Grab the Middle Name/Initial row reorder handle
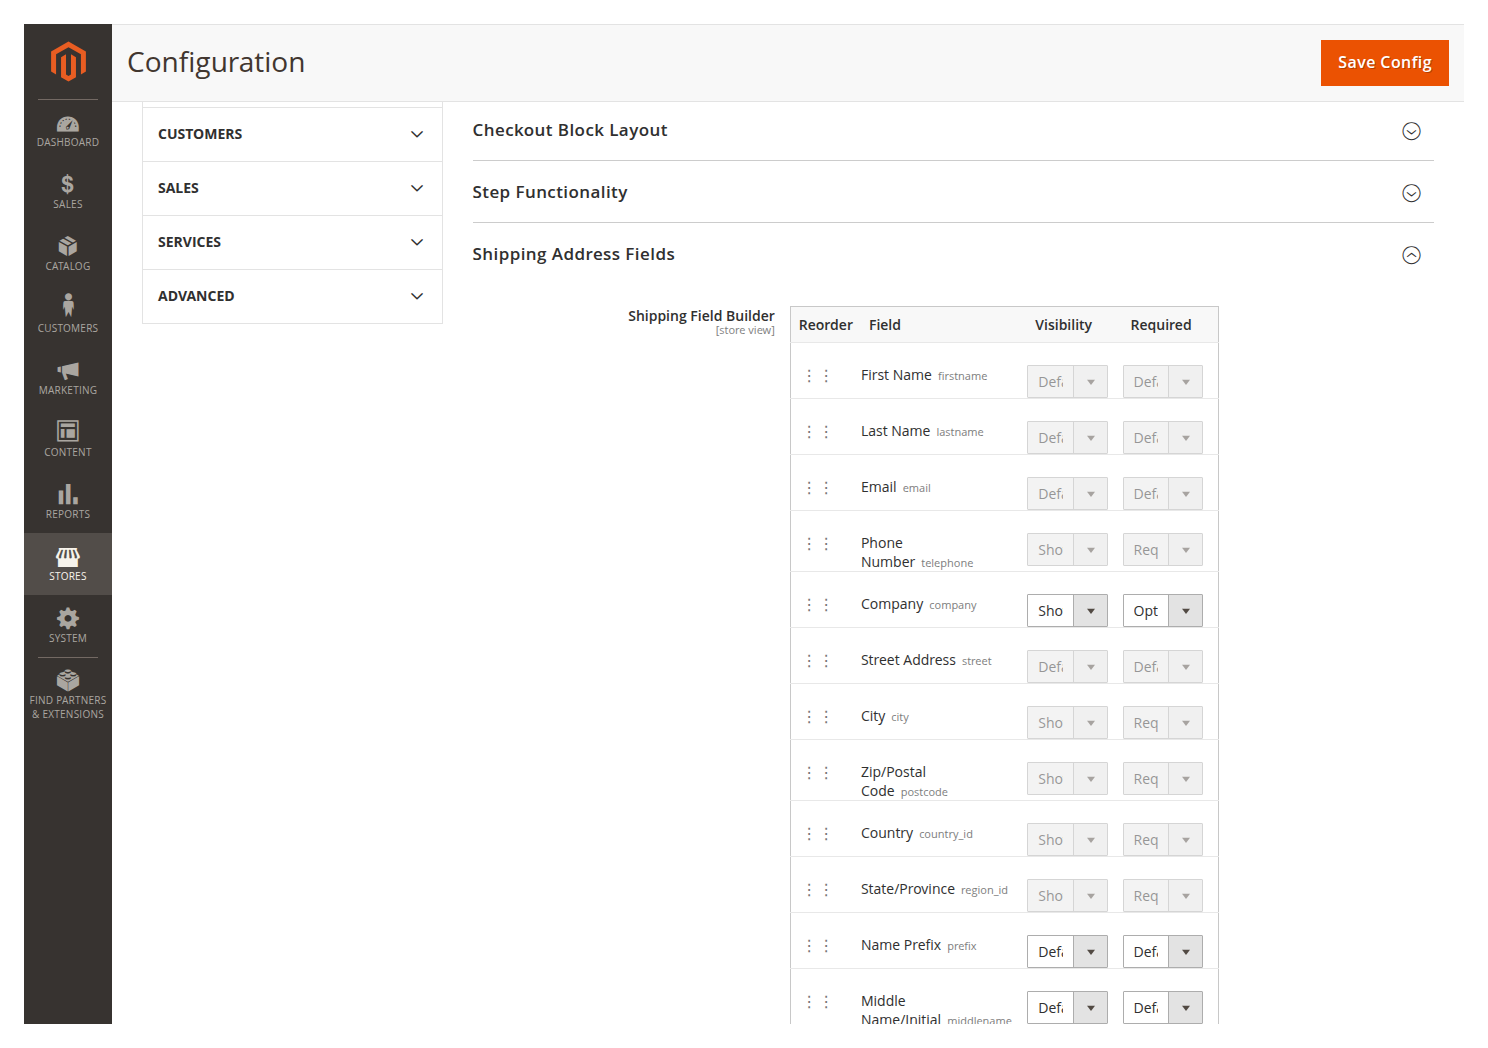 point(818,1002)
